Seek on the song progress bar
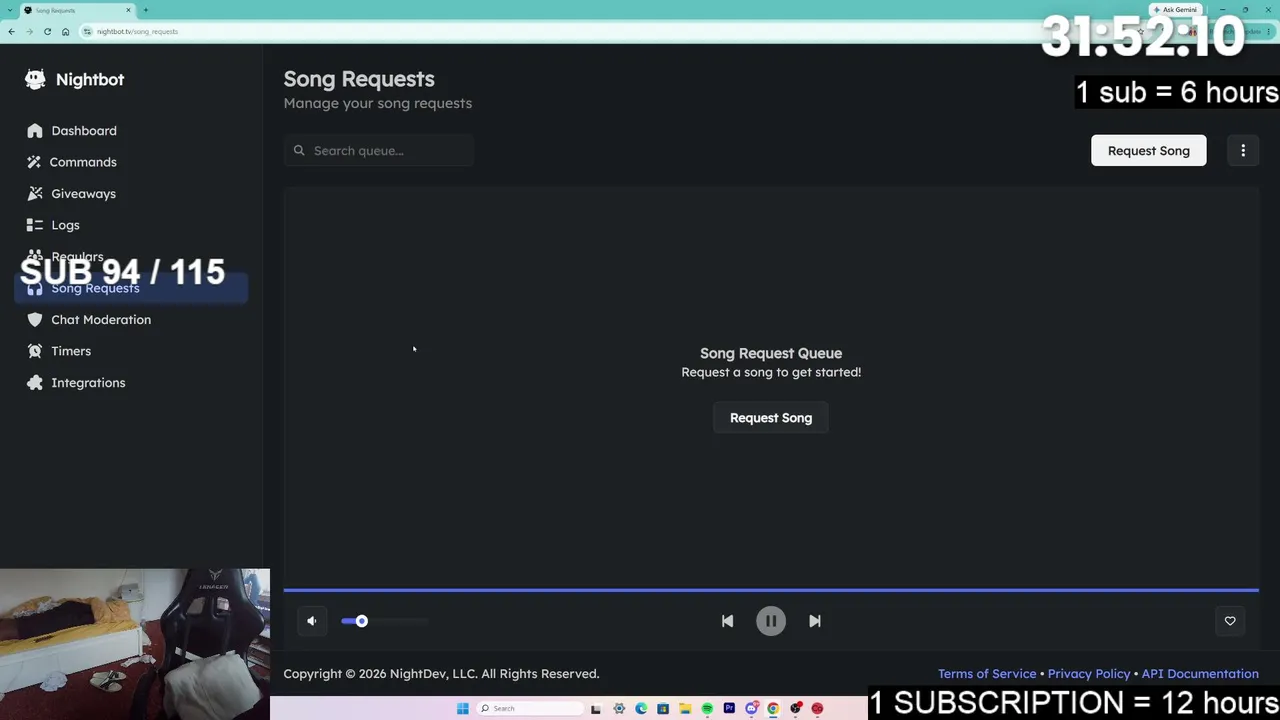This screenshot has height=720, width=1280. [771, 590]
